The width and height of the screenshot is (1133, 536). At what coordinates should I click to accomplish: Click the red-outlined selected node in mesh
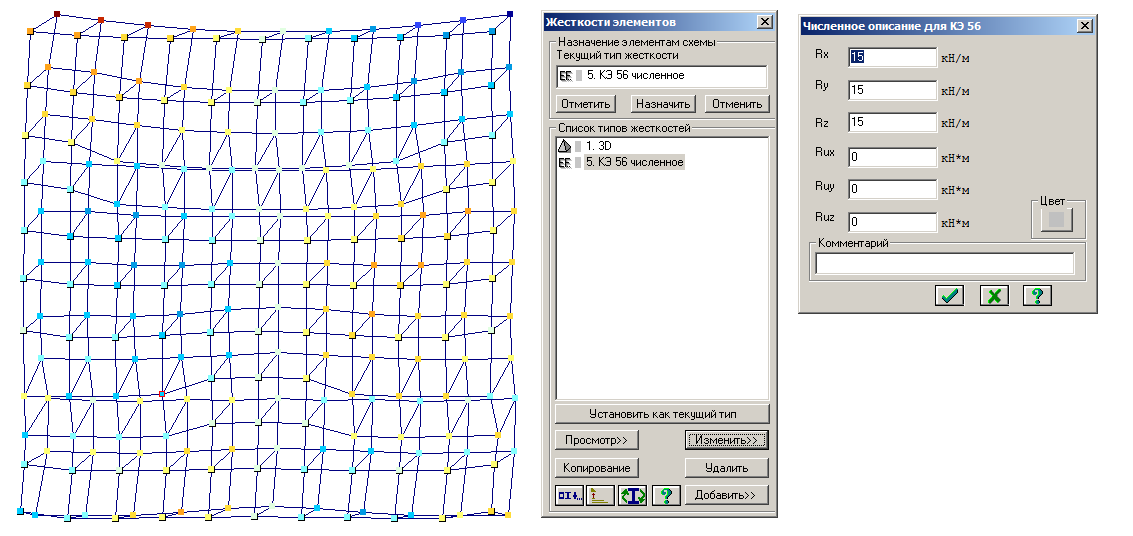tap(162, 394)
